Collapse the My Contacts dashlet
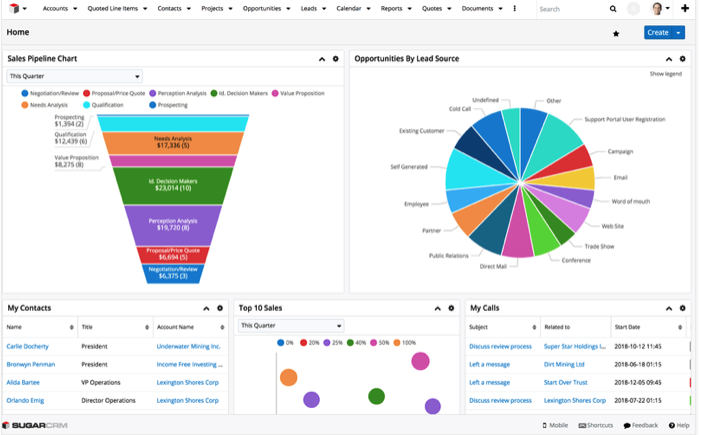701x435 pixels. coord(206,308)
